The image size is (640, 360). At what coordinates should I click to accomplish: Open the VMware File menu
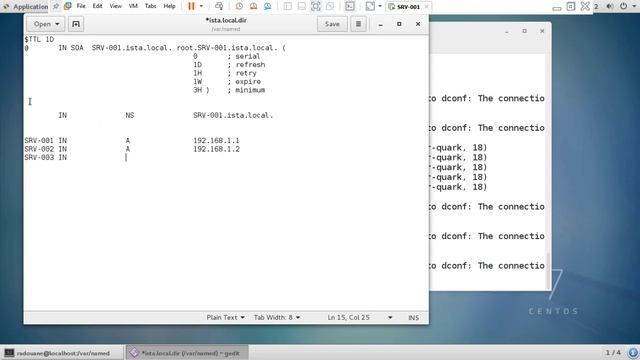(81, 6)
